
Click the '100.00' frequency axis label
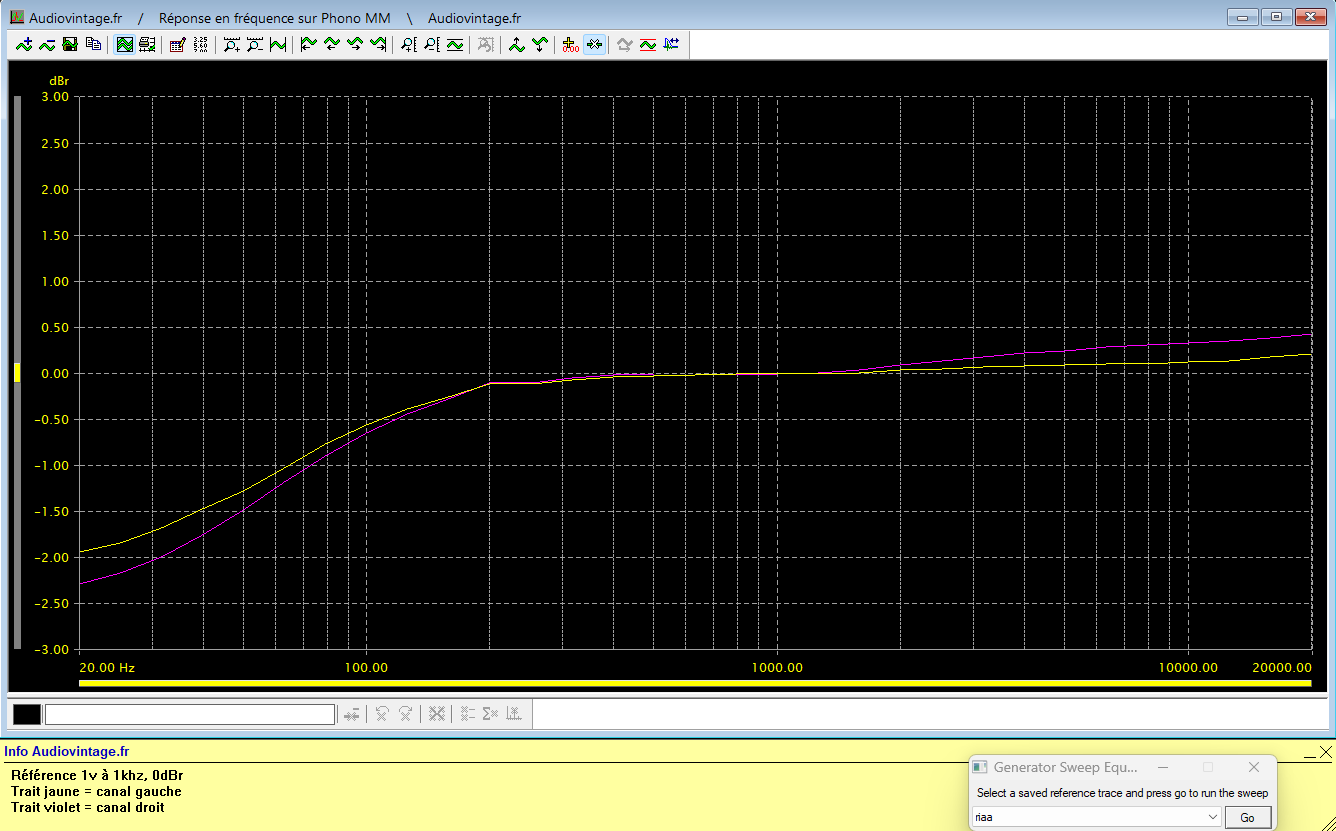pyautogui.click(x=366, y=668)
